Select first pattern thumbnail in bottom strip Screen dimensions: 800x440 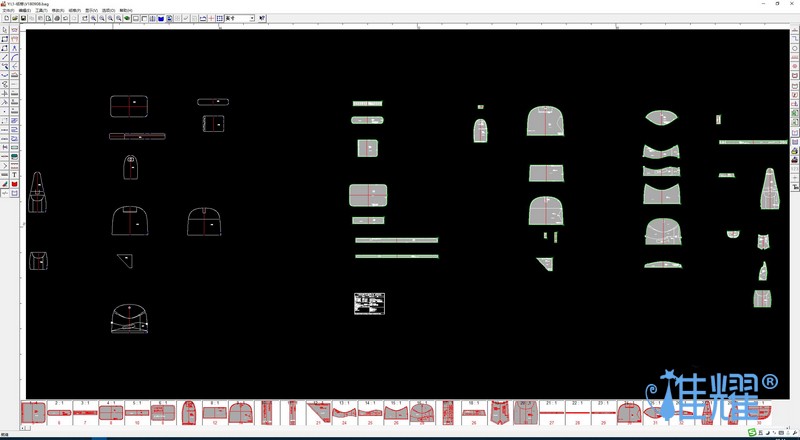click(34, 412)
